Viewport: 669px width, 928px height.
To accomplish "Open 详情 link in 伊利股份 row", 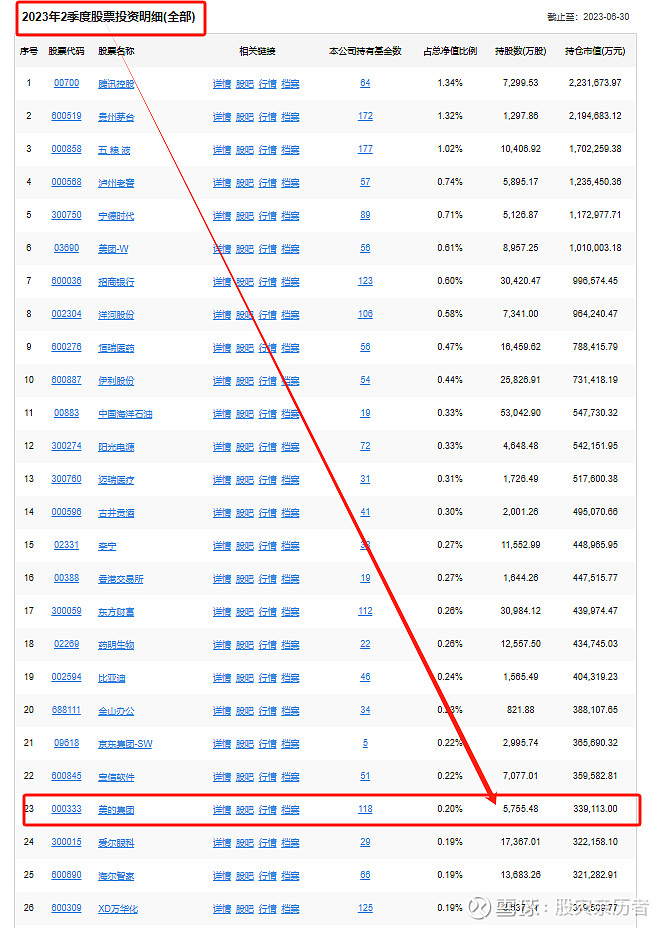I will tap(221, 381).
